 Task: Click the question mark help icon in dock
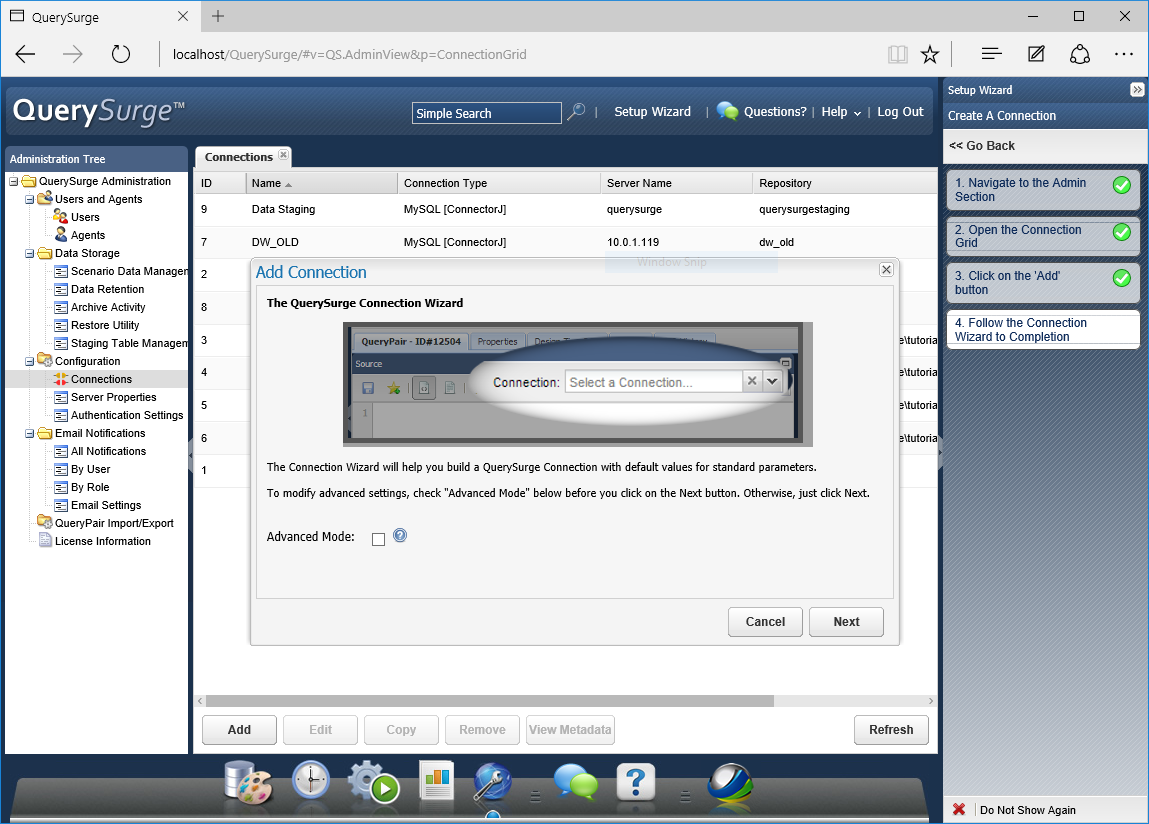click(636, 781)
